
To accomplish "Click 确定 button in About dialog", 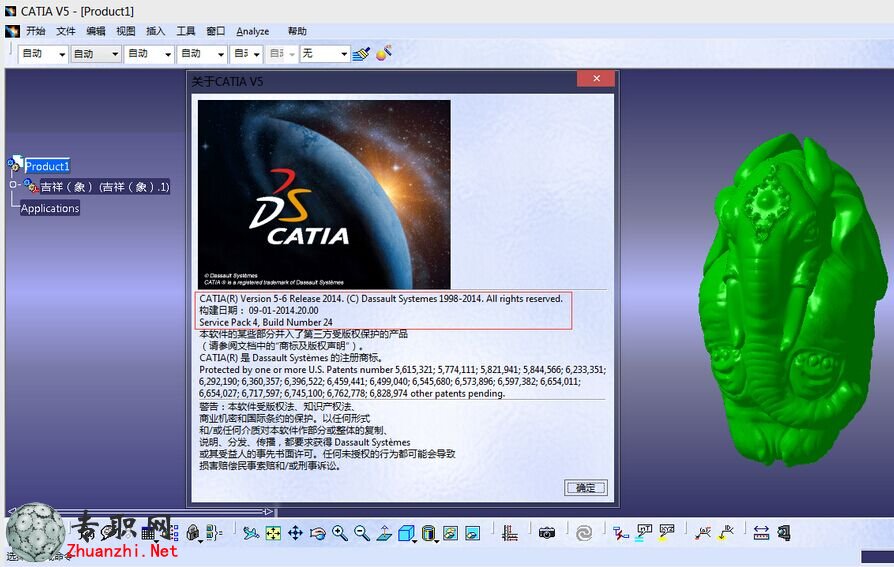I will coord(586,488).
